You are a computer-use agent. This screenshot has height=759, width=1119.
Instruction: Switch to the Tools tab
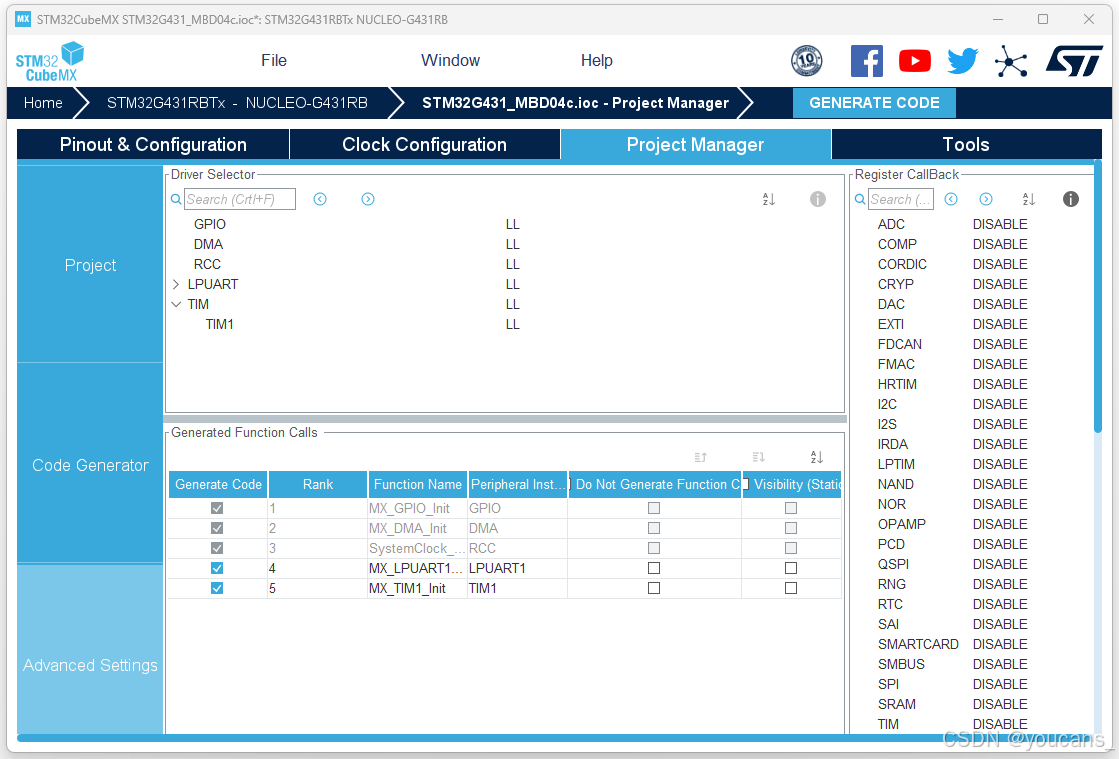[x=966, y=145]
